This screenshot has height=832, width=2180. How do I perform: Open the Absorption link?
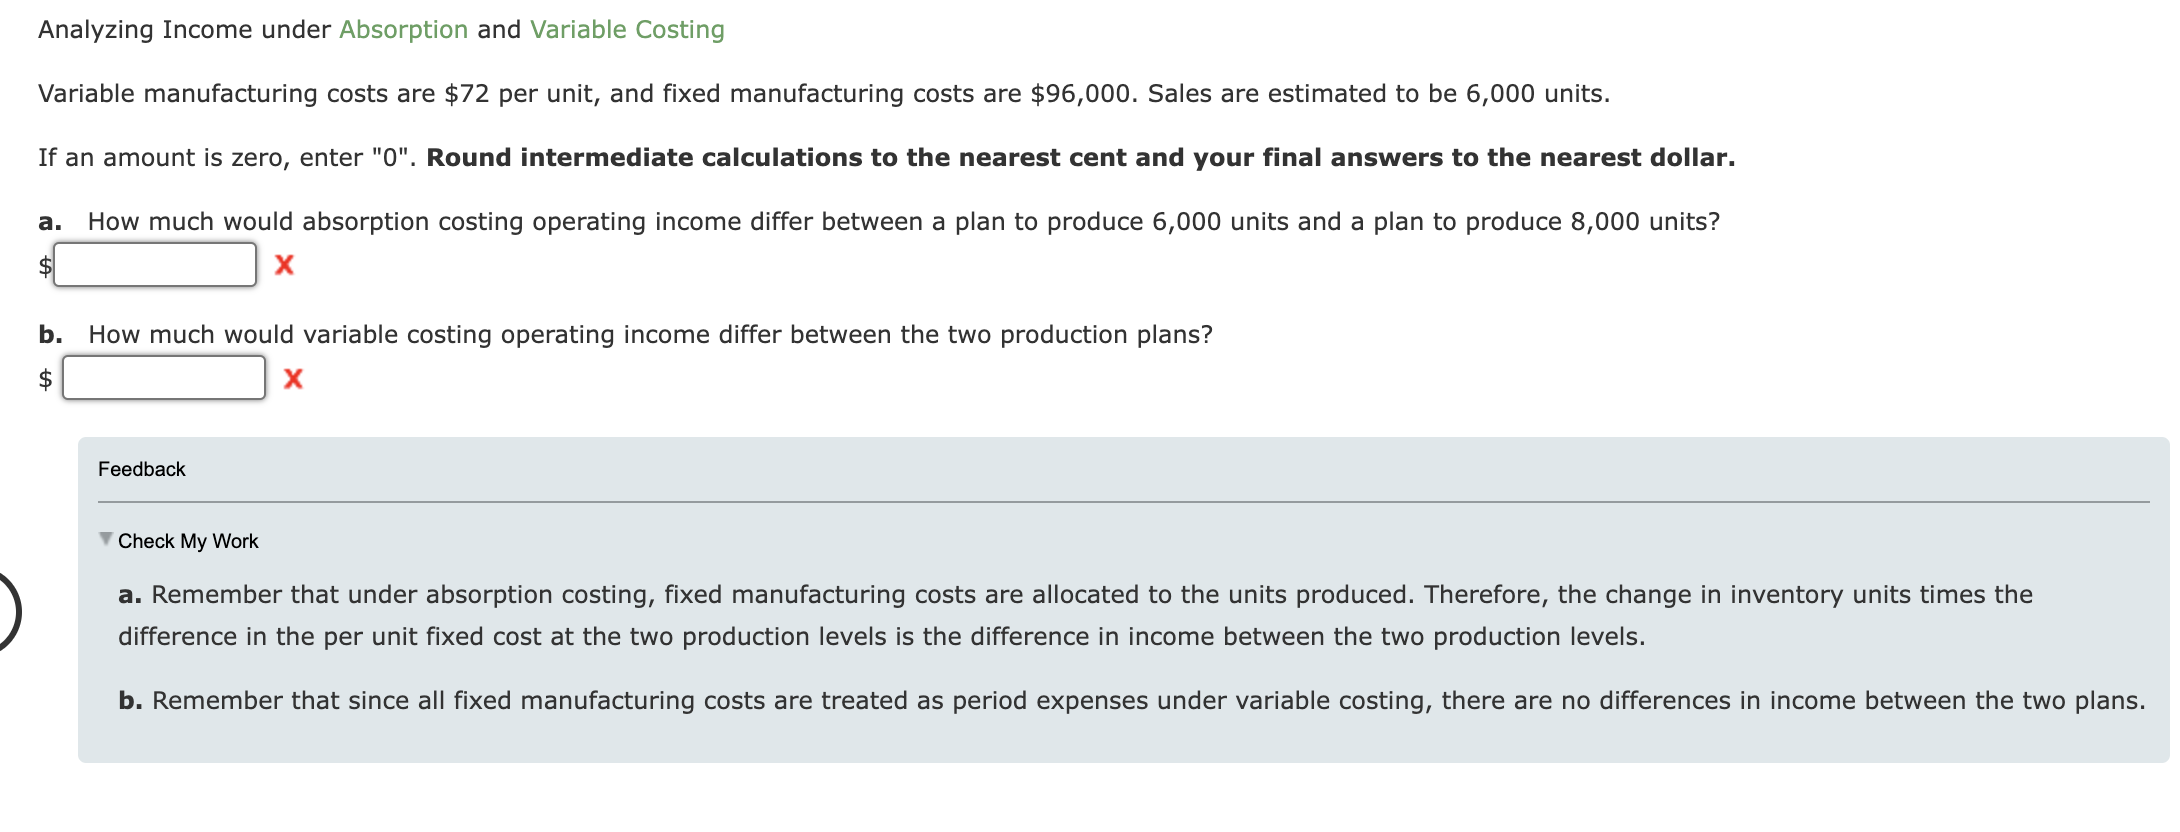pyautogui.click(x=403, y=29)
